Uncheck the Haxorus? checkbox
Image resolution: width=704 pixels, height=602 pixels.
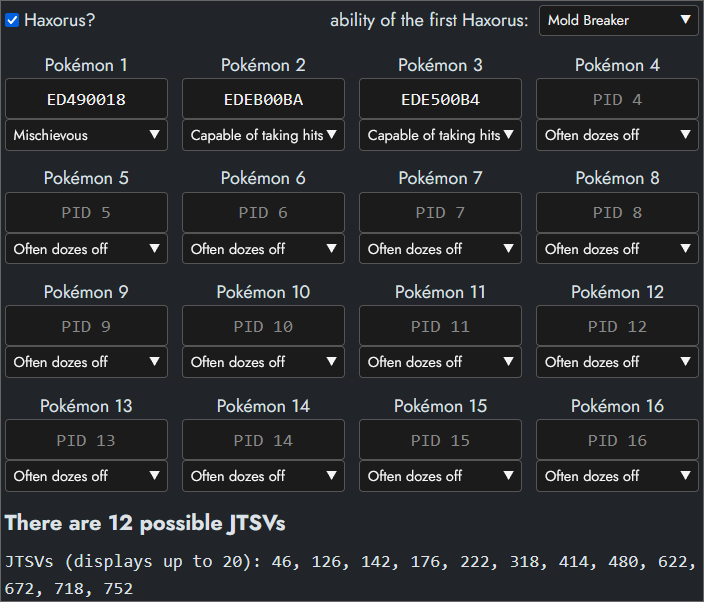coord(12,20)
